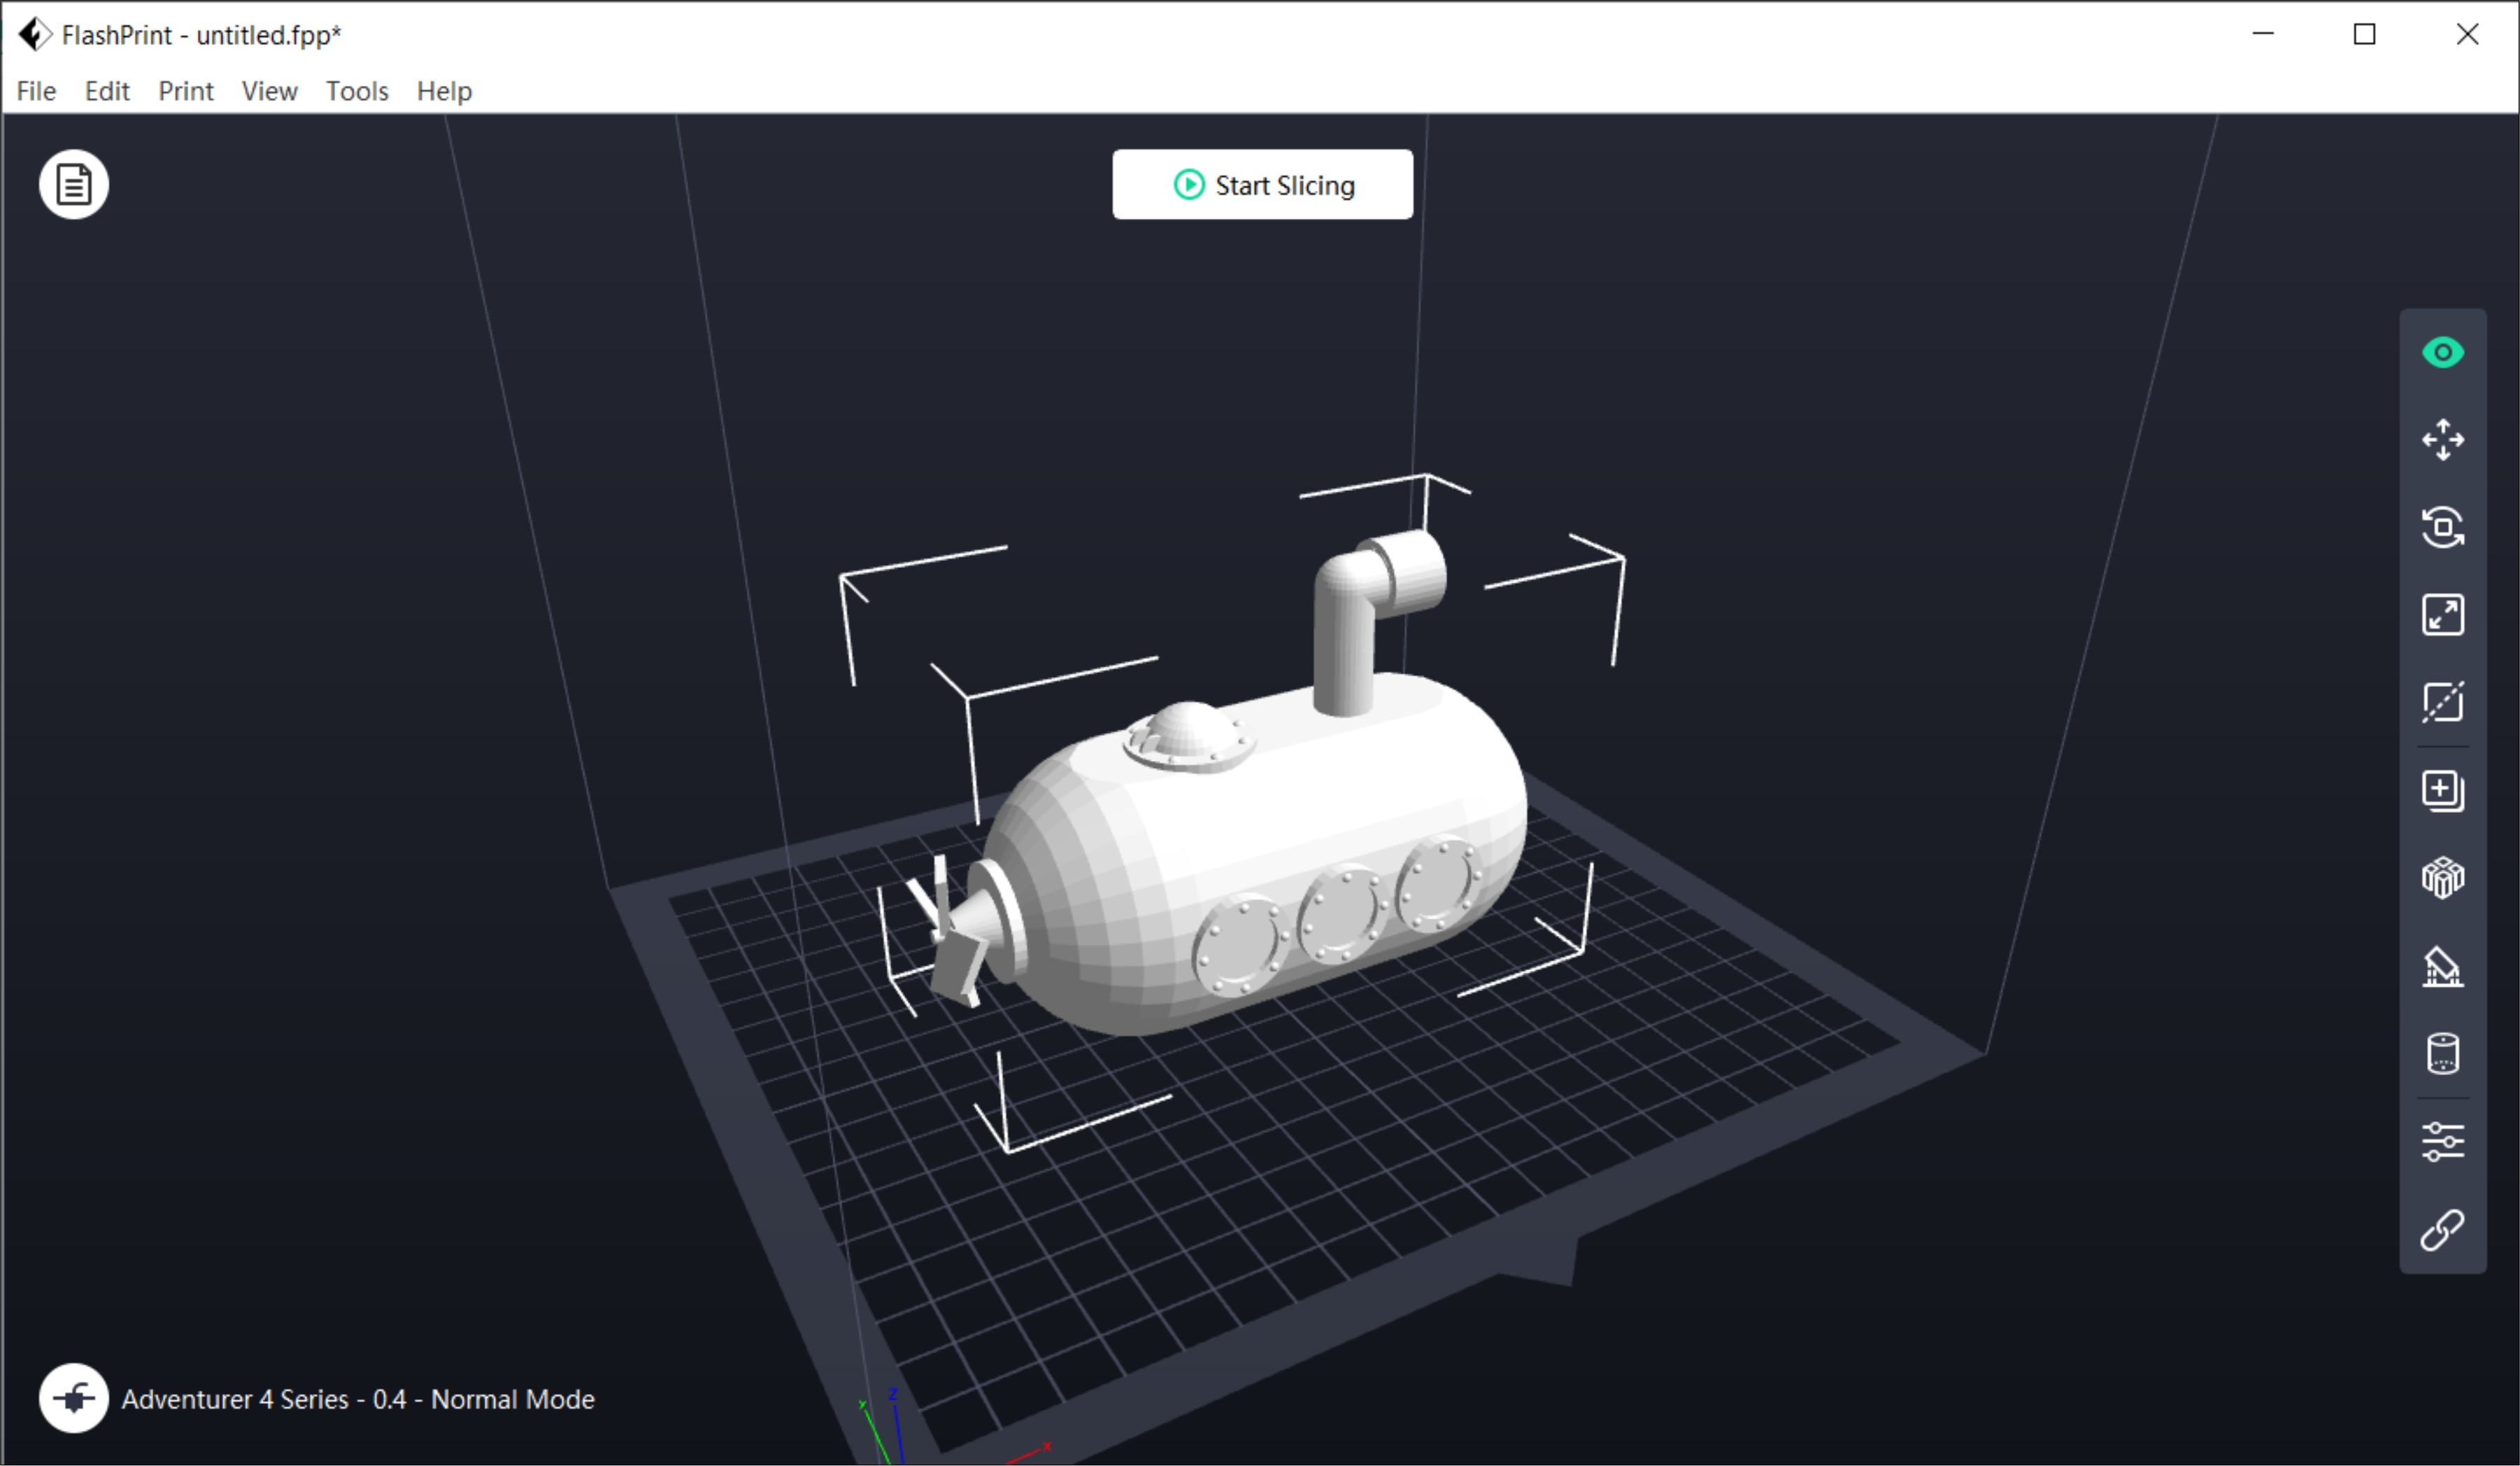Open the Help menu
The width and height of the screenshot is (2520, 1466).
[443, 91]
